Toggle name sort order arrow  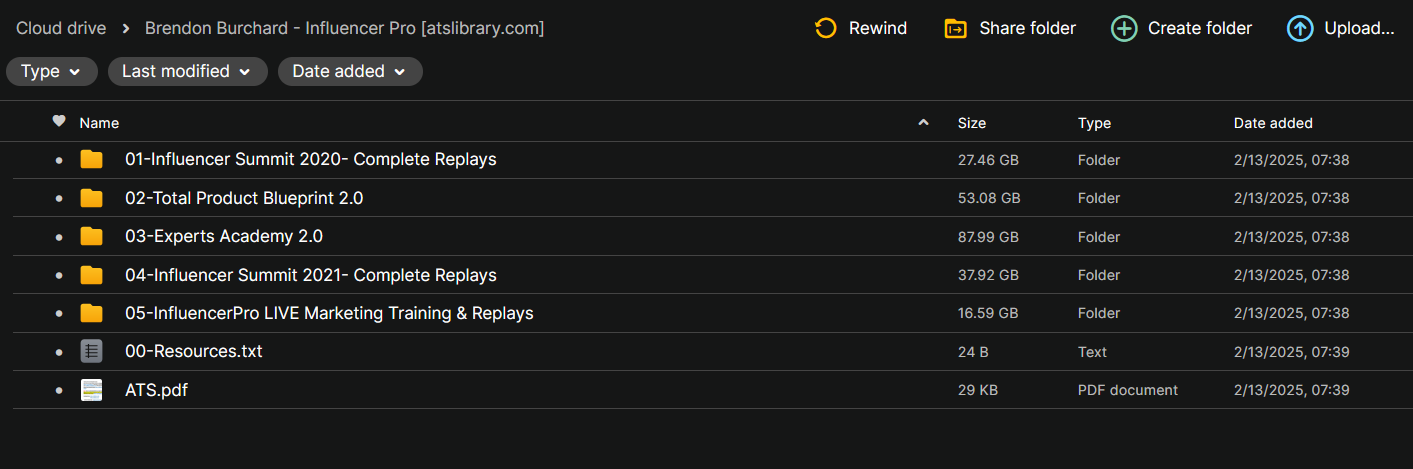[923, 123]
